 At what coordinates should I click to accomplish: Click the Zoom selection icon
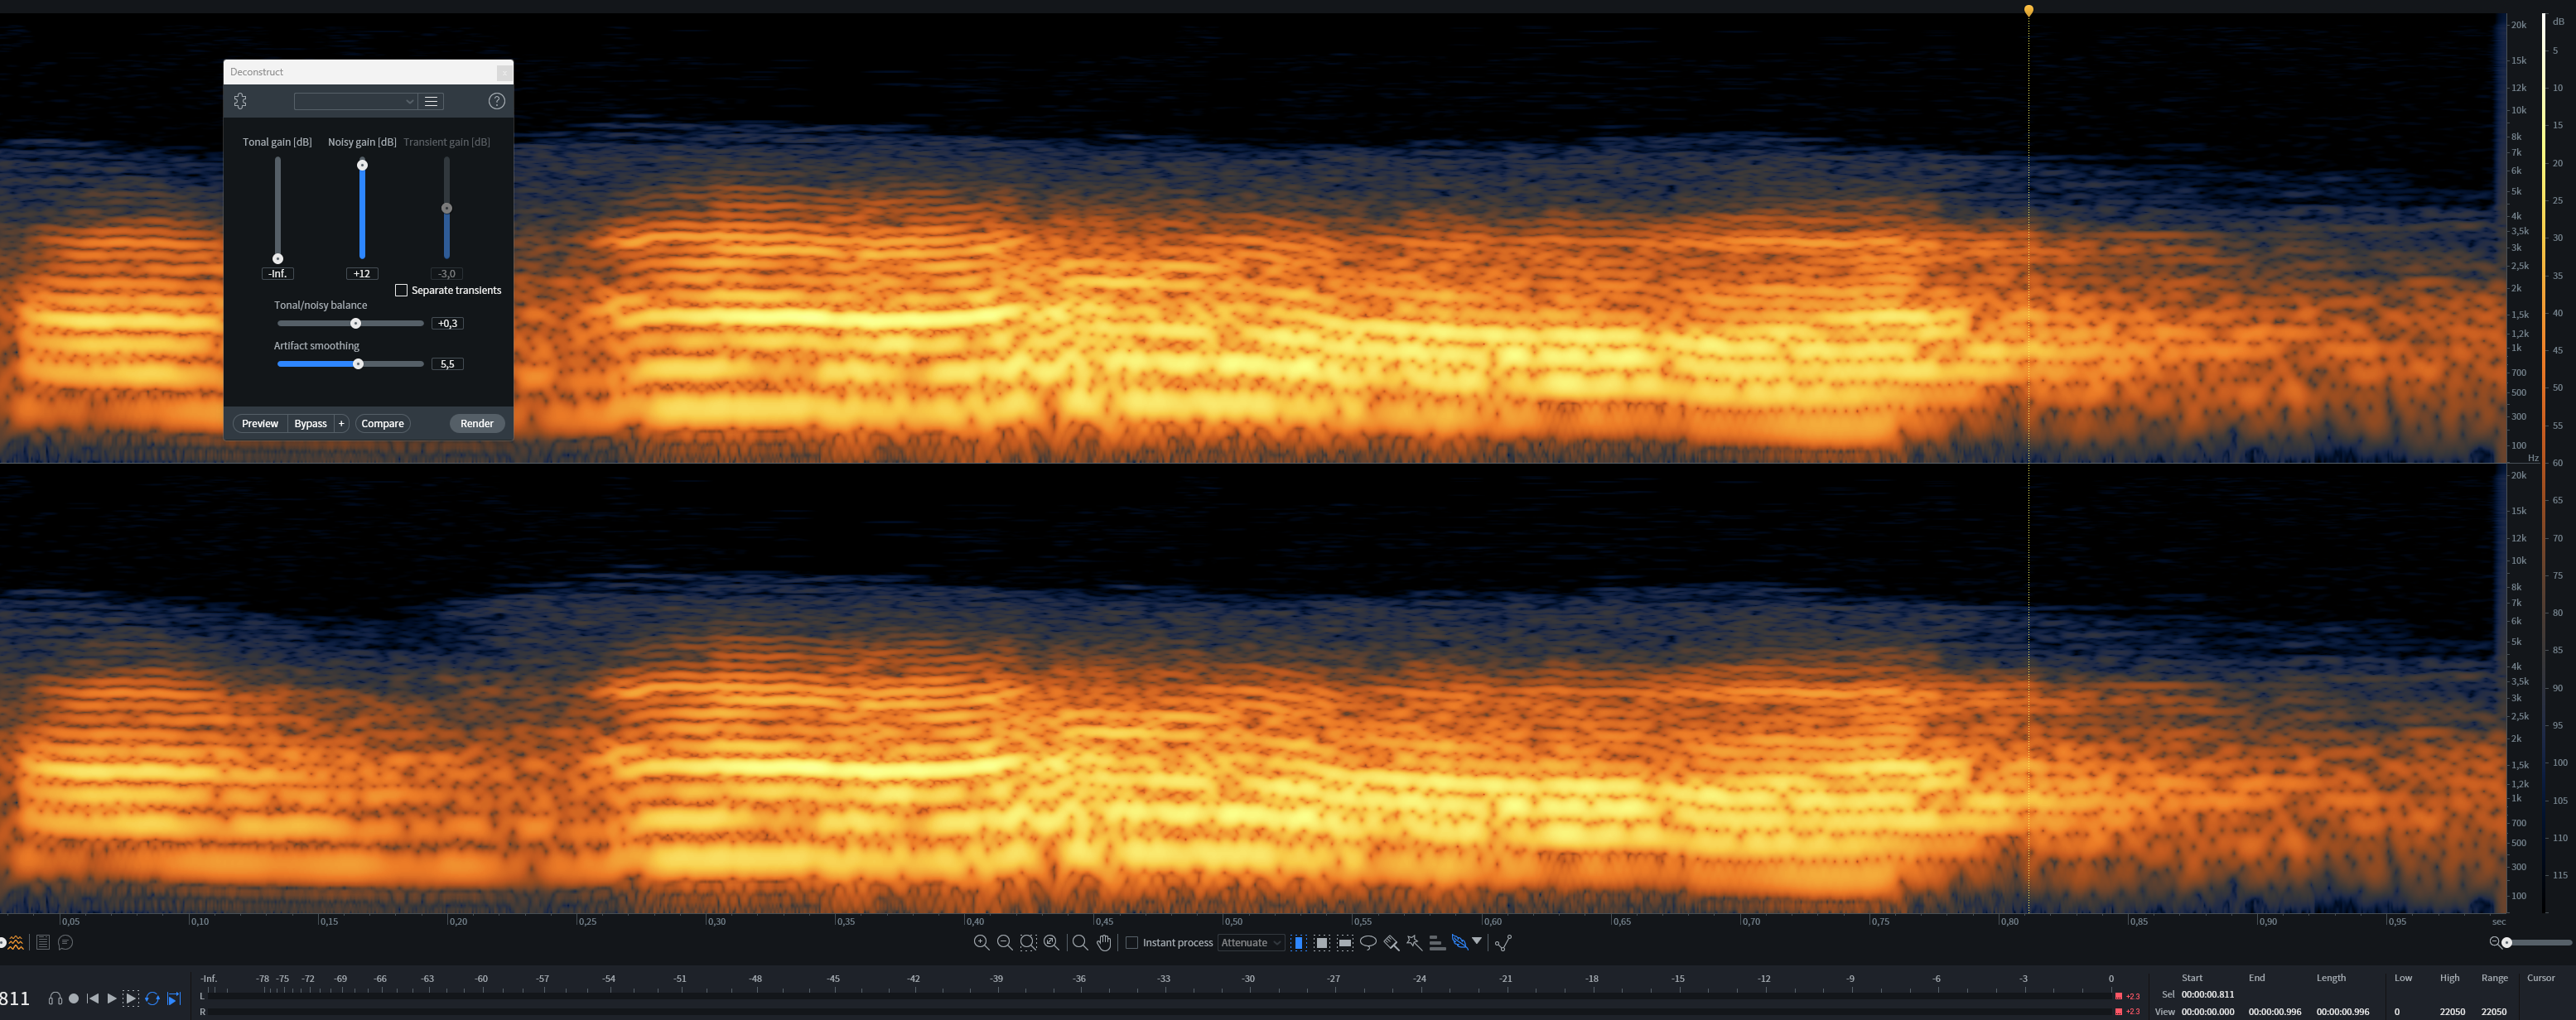tap(1028, 942)
